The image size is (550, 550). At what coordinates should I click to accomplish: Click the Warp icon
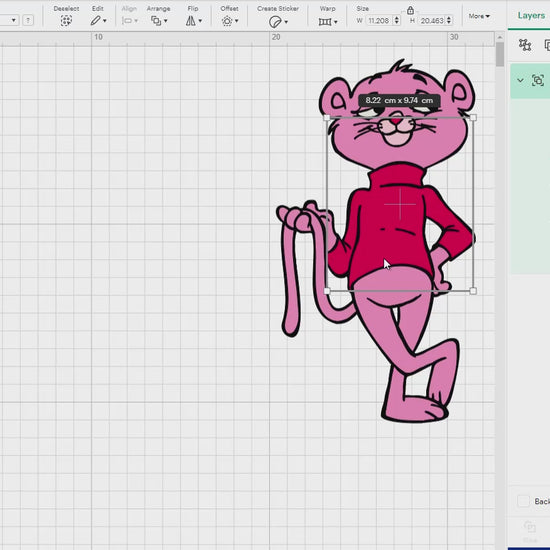coord(325,22)
